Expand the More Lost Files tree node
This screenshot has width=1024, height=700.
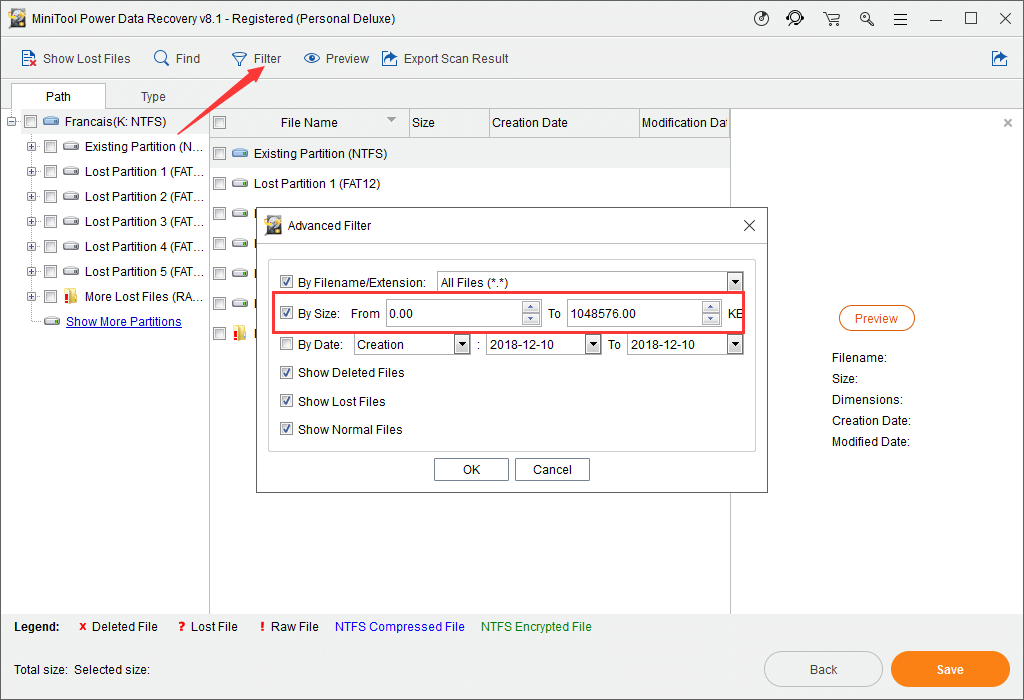pyautogui.click(x=31, y=296)
